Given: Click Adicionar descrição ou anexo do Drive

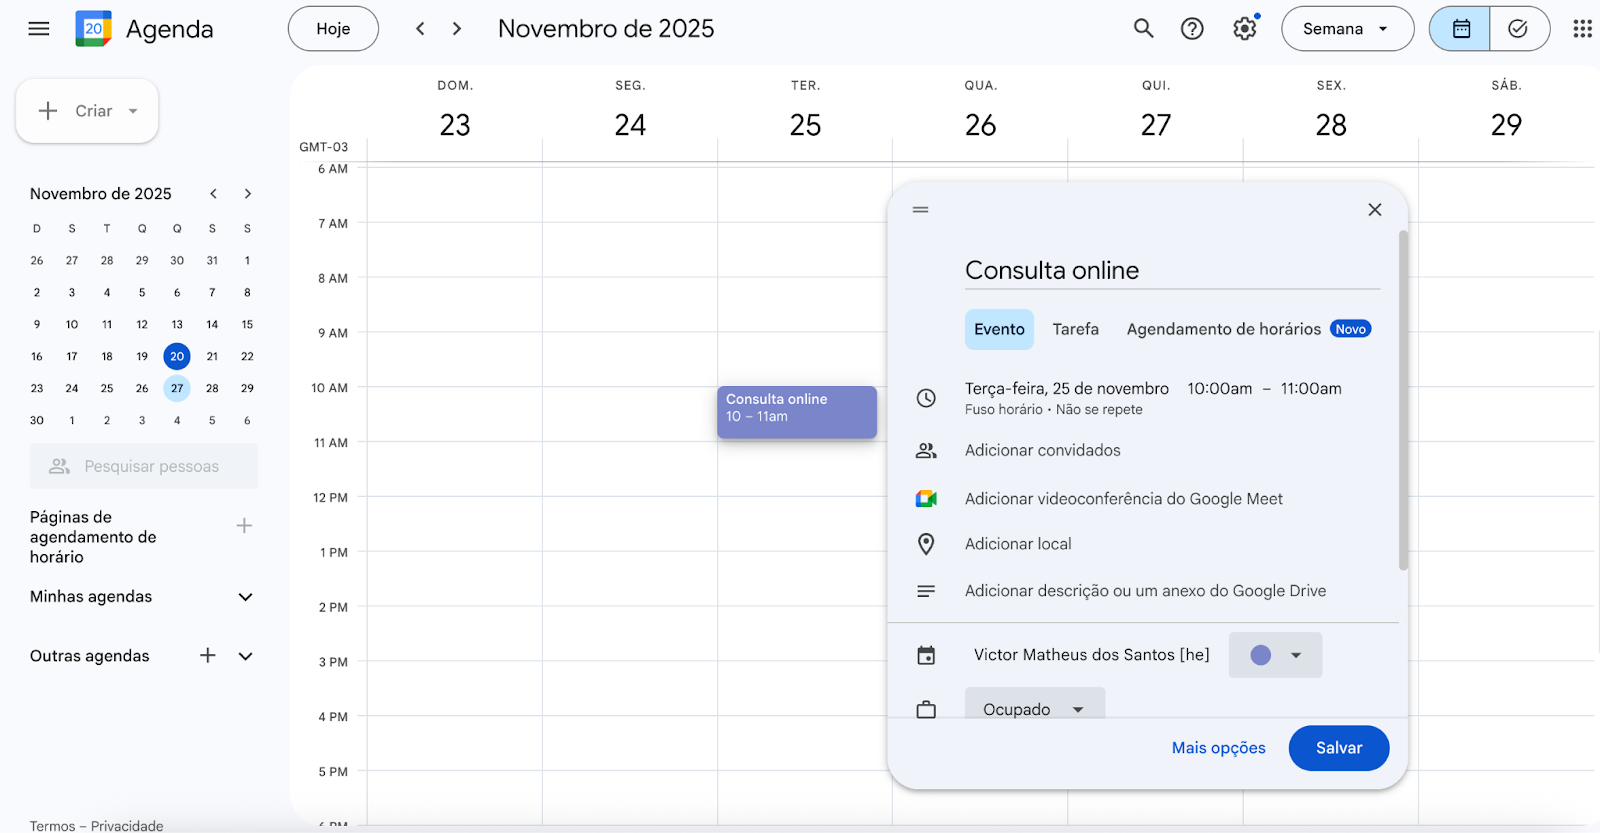Looking at the screenshot, I should click(x=1146, y=591).
